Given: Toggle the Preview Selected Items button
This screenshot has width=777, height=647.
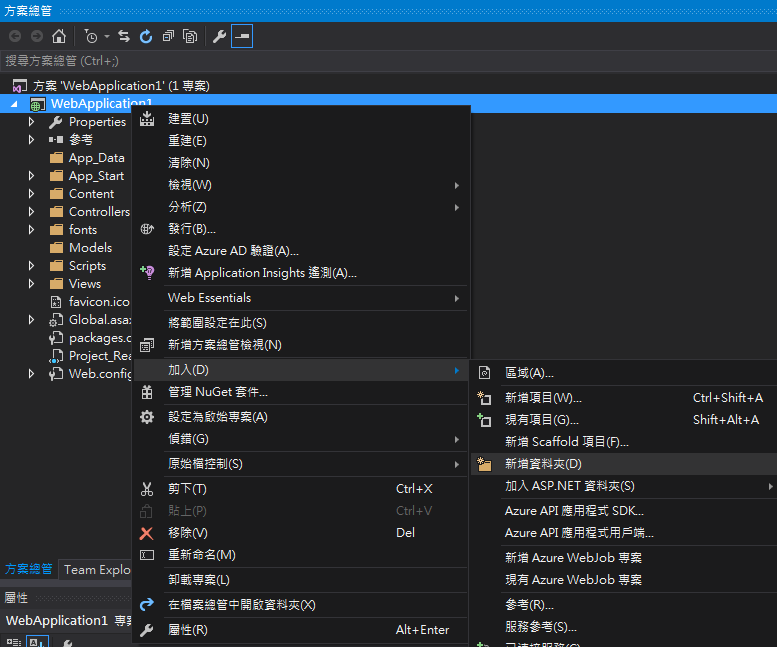Looking at the screenshot, I should 242,36.
